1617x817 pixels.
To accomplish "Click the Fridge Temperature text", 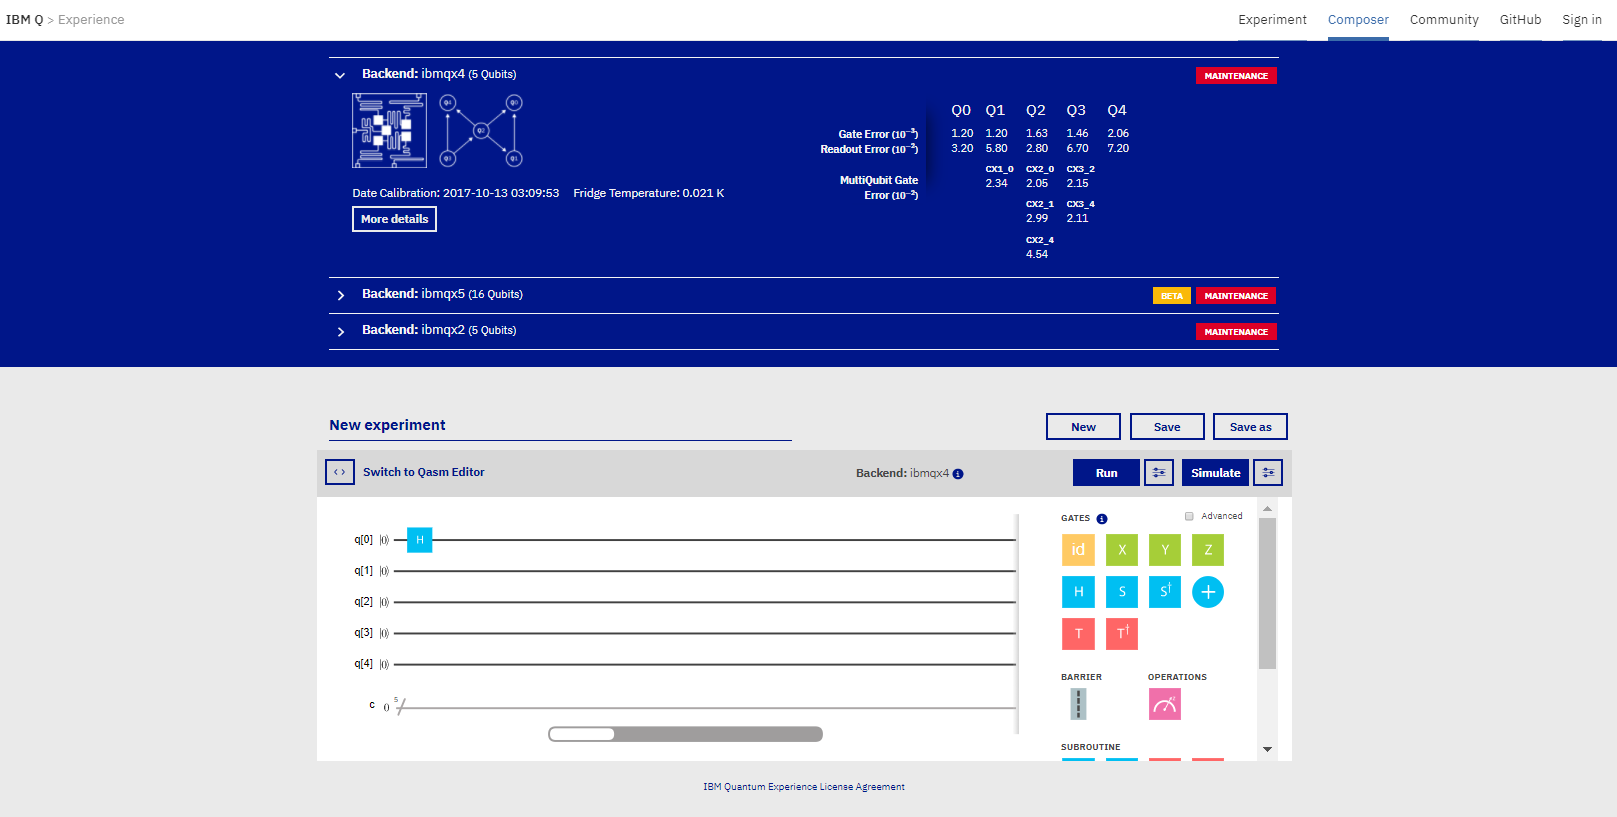I will tap(649, 193).
